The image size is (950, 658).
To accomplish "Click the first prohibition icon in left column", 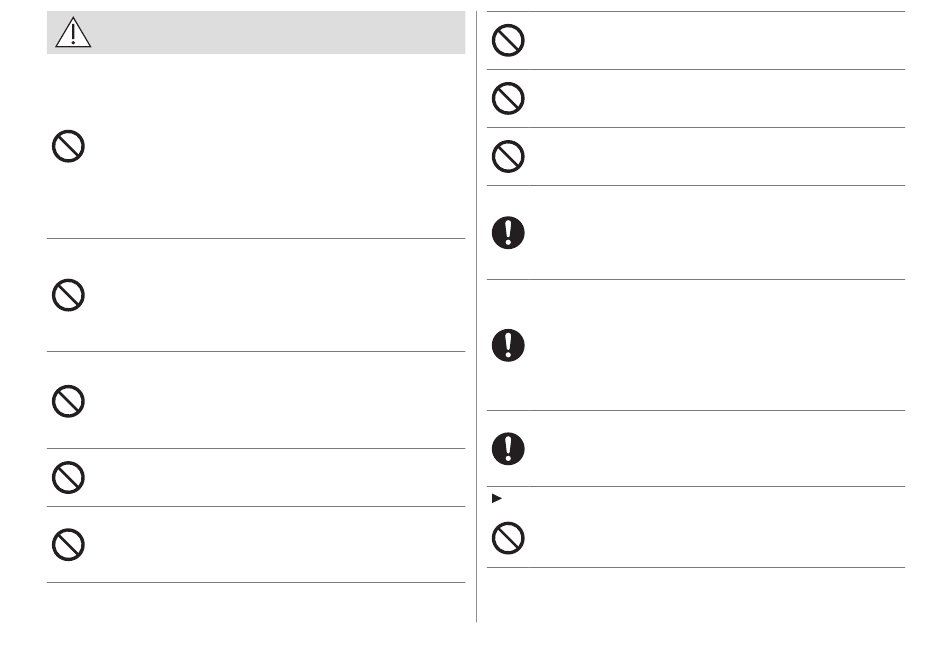I will point(68,146).
